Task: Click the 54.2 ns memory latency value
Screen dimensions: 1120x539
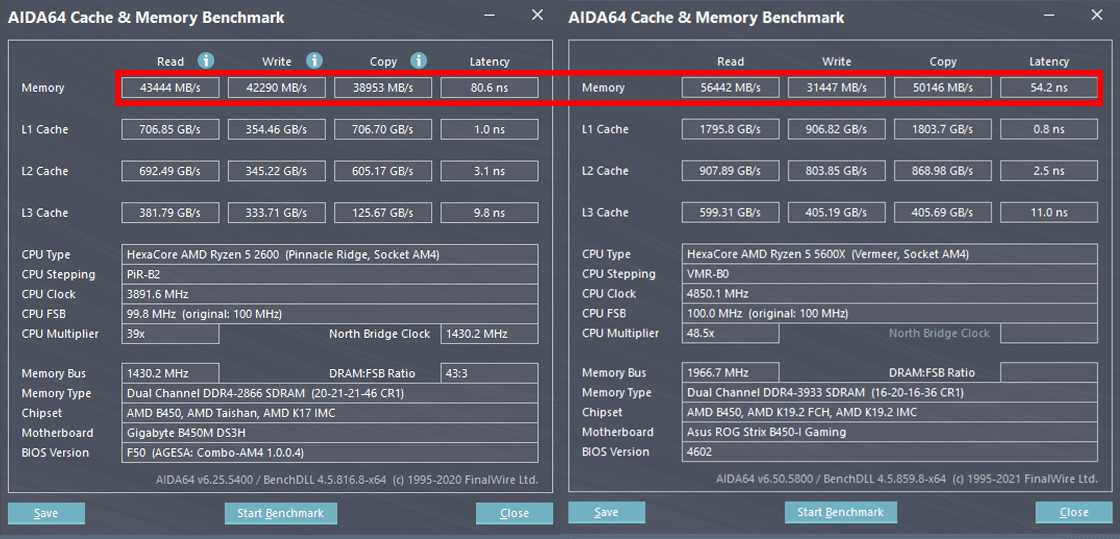Action: tap(1048, 88)
